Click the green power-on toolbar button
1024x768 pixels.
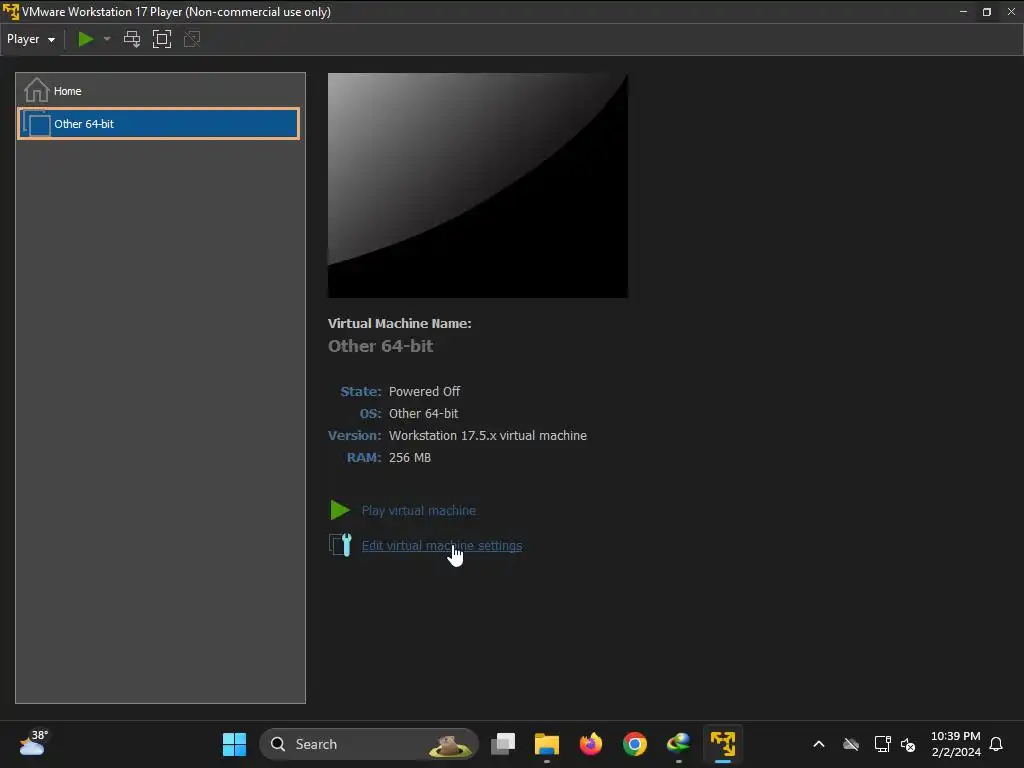pos(86,39)
